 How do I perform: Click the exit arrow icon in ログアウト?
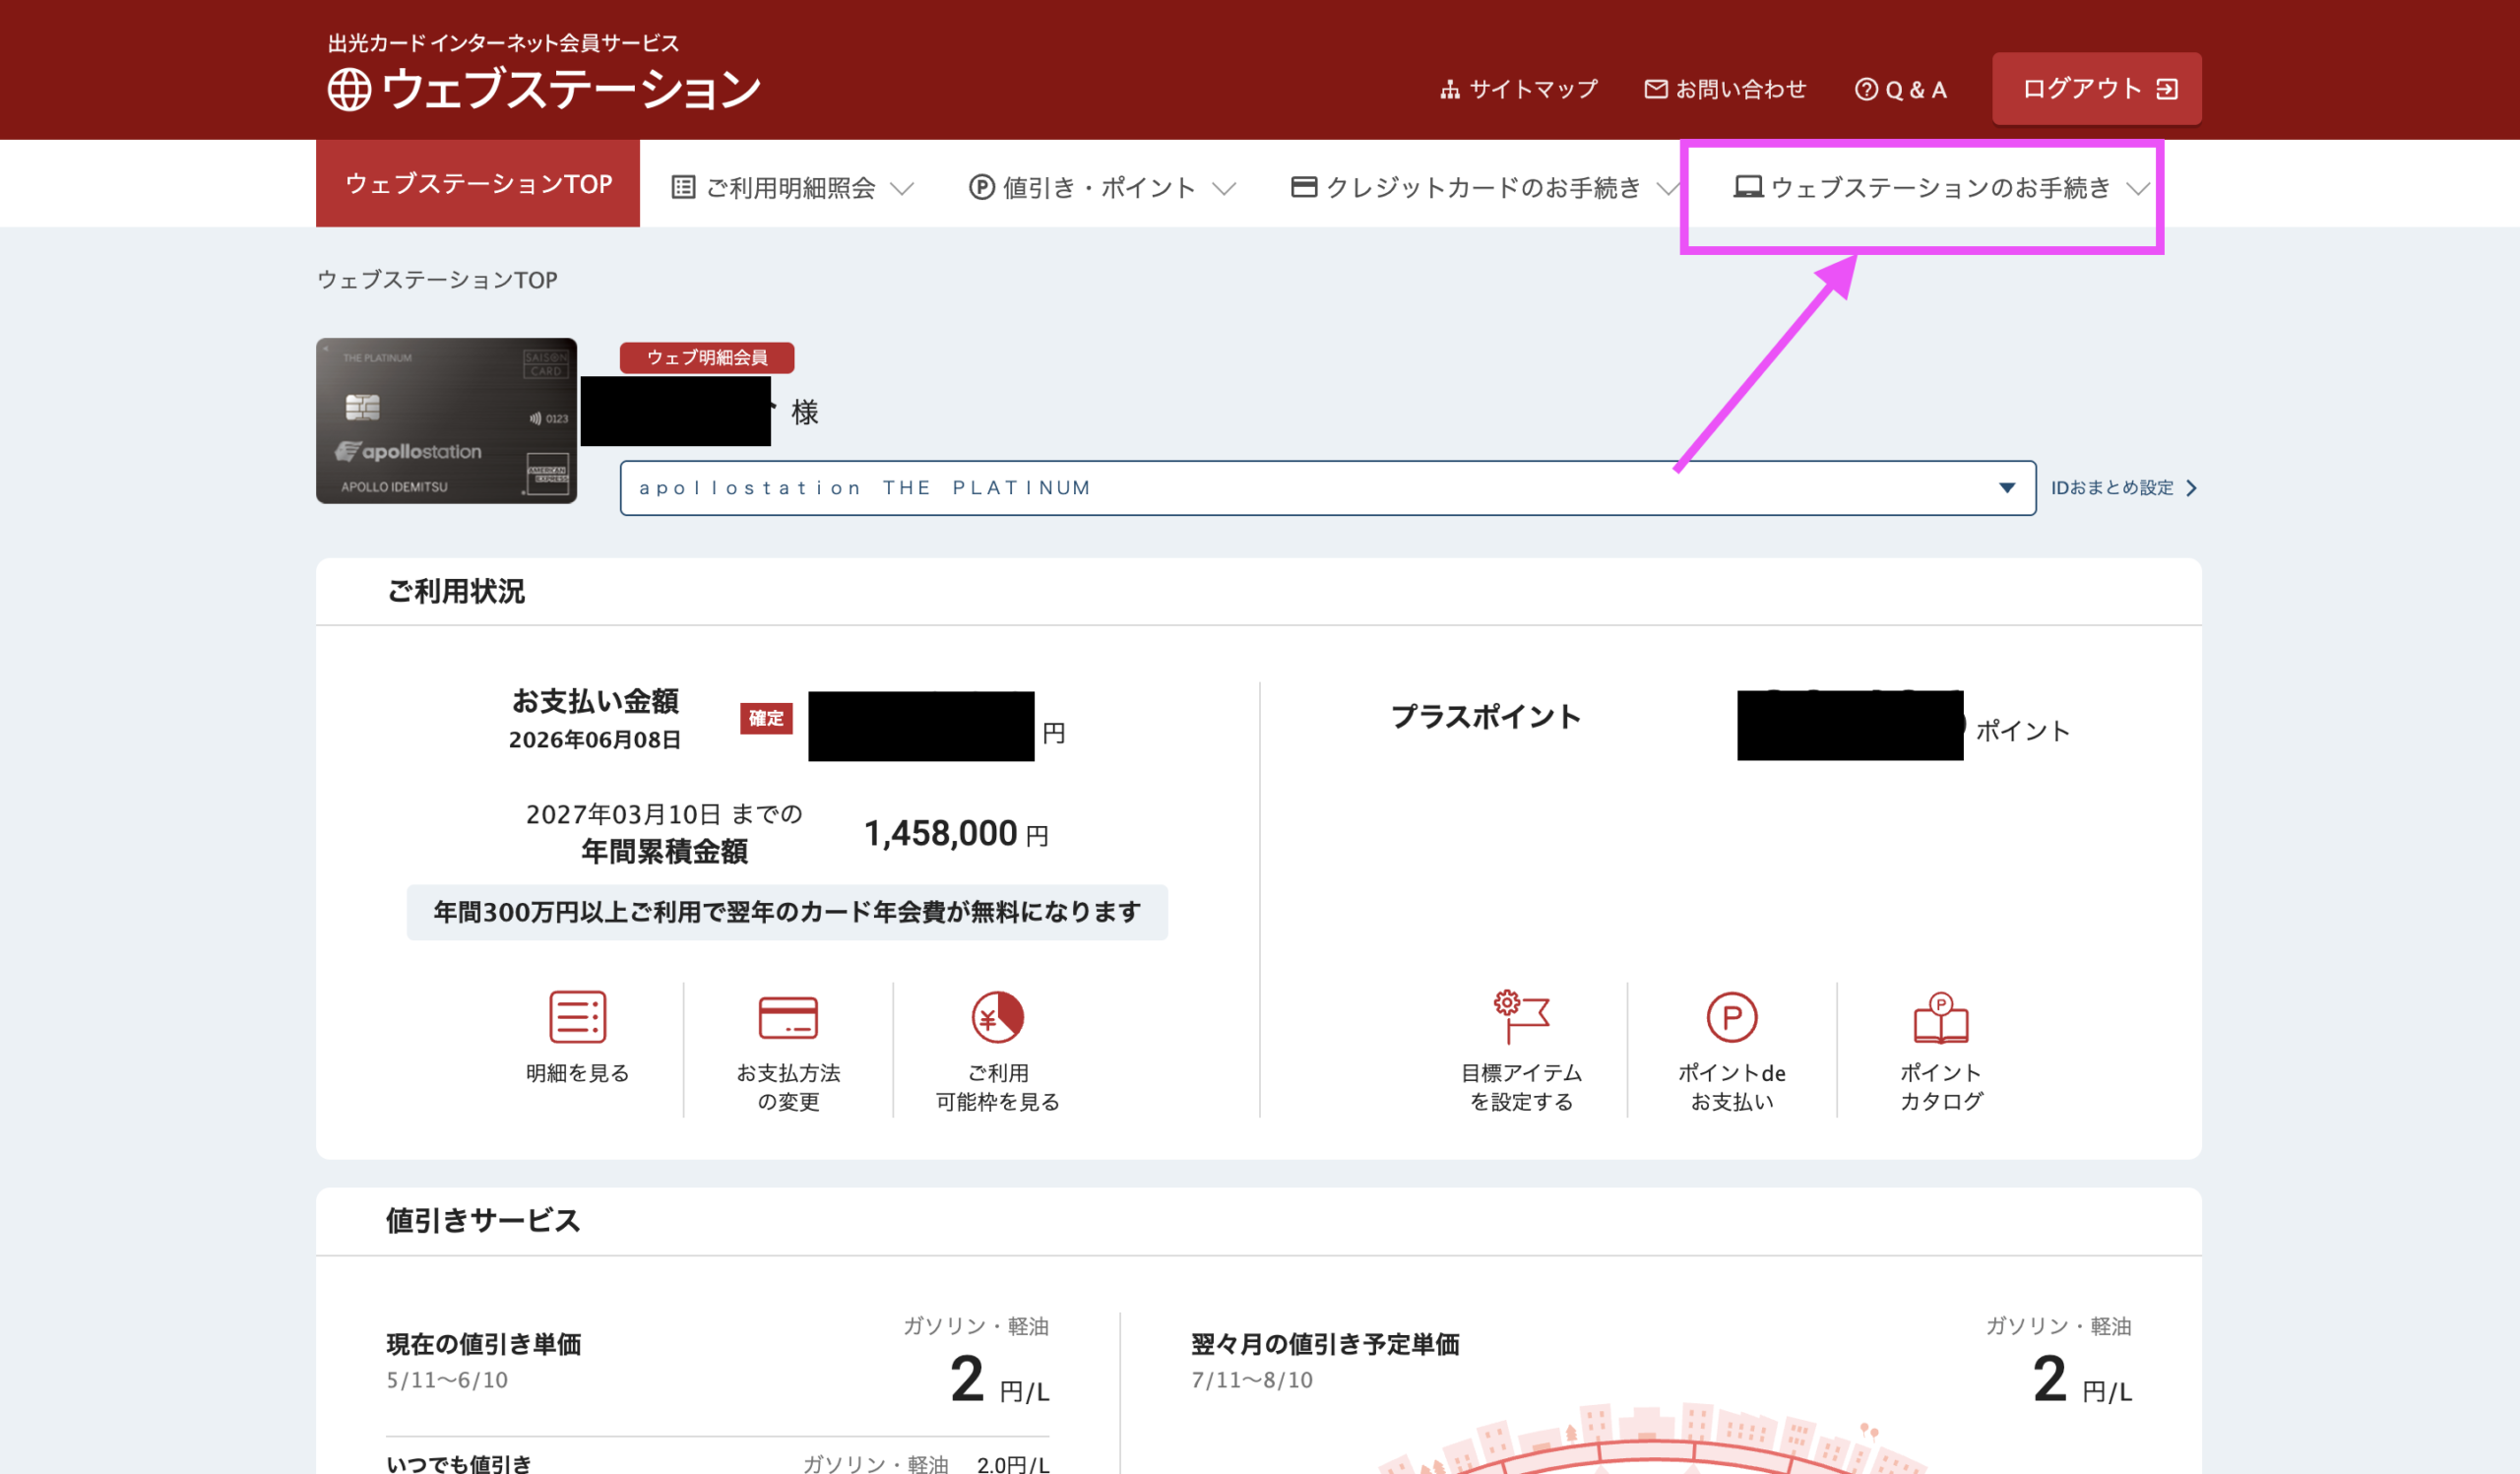pyautogui.click(x=2166, y=89)
